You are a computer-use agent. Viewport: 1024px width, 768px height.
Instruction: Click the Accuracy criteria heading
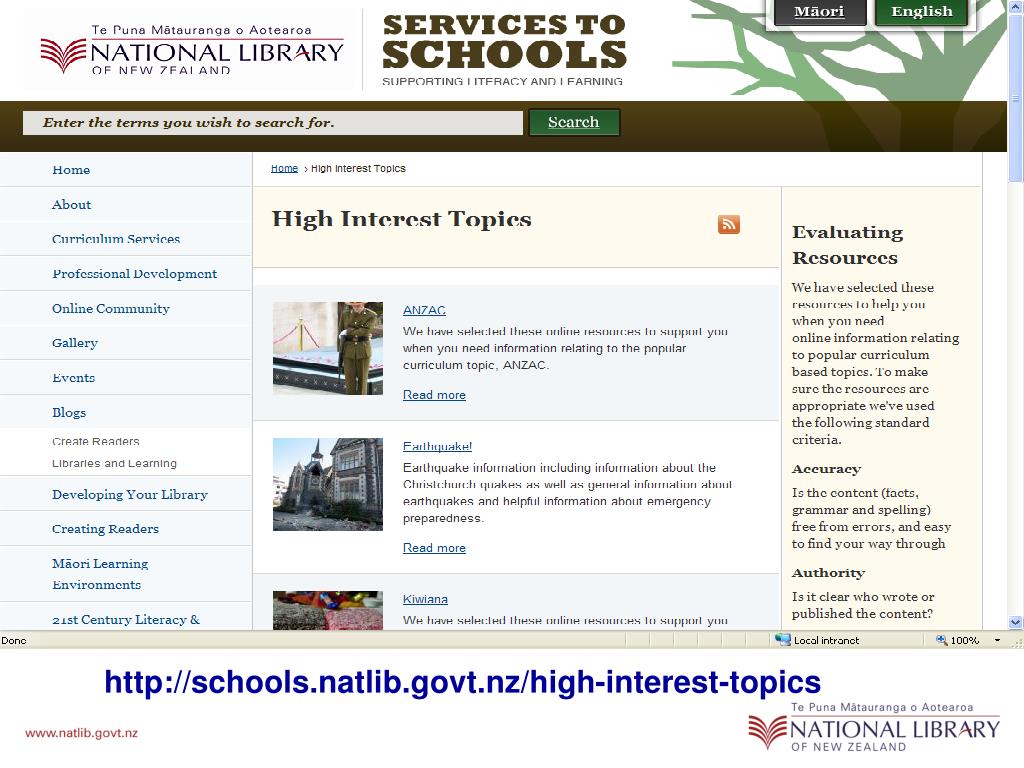(826, 469)
